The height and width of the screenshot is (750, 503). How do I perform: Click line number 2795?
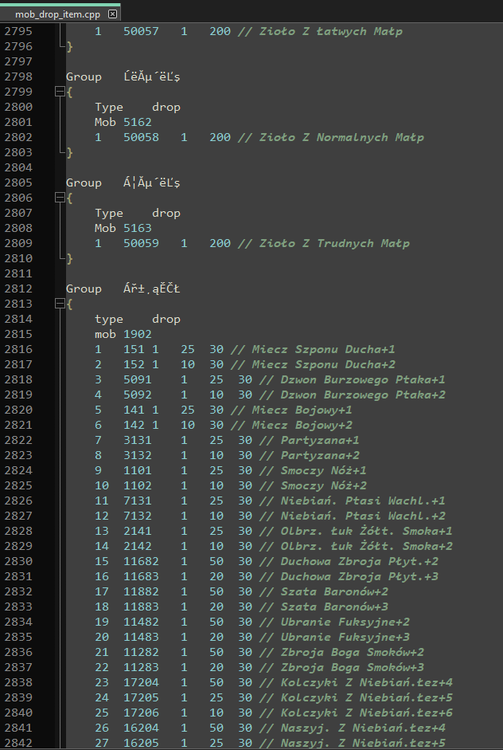click(x=18, y=31)
